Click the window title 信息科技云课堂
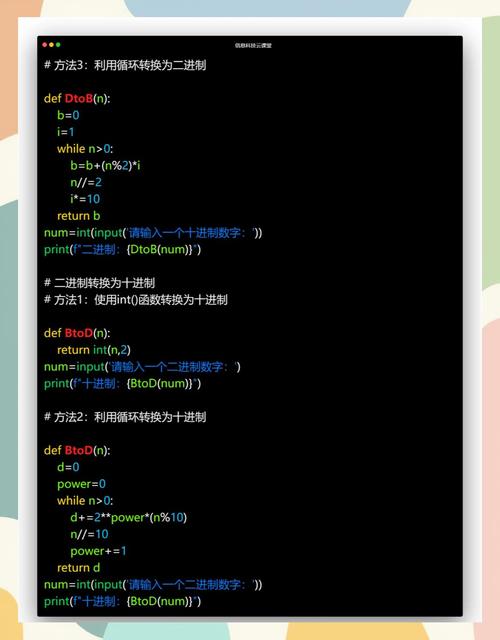The image size is (500, 640). (x=253, y=45)
